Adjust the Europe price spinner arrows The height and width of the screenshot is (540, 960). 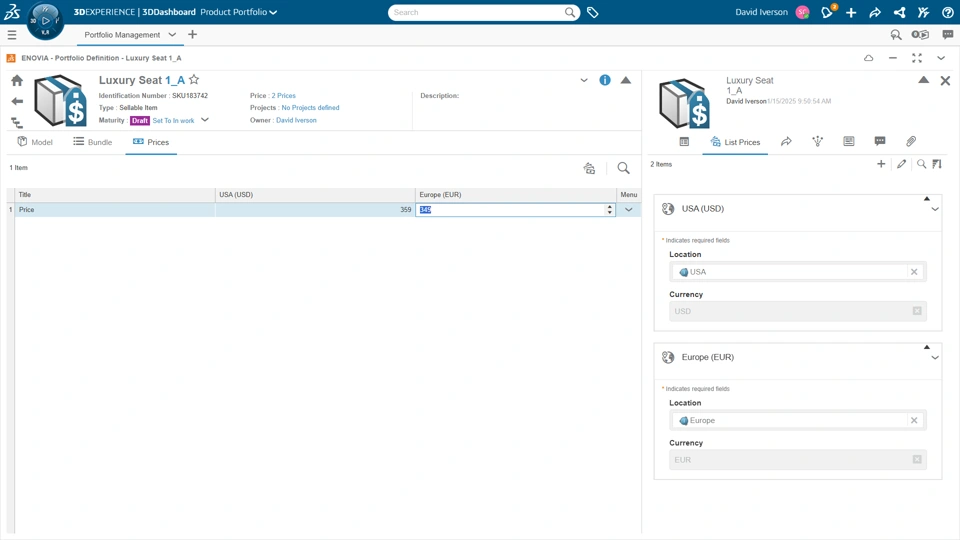click(x=609, y=209)
